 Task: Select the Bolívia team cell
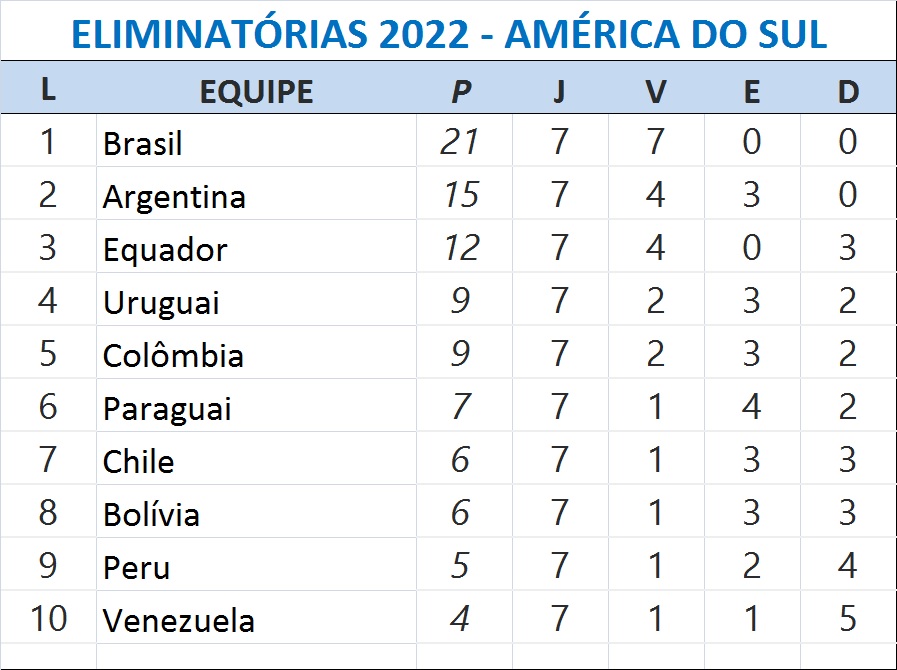[151, 515]
